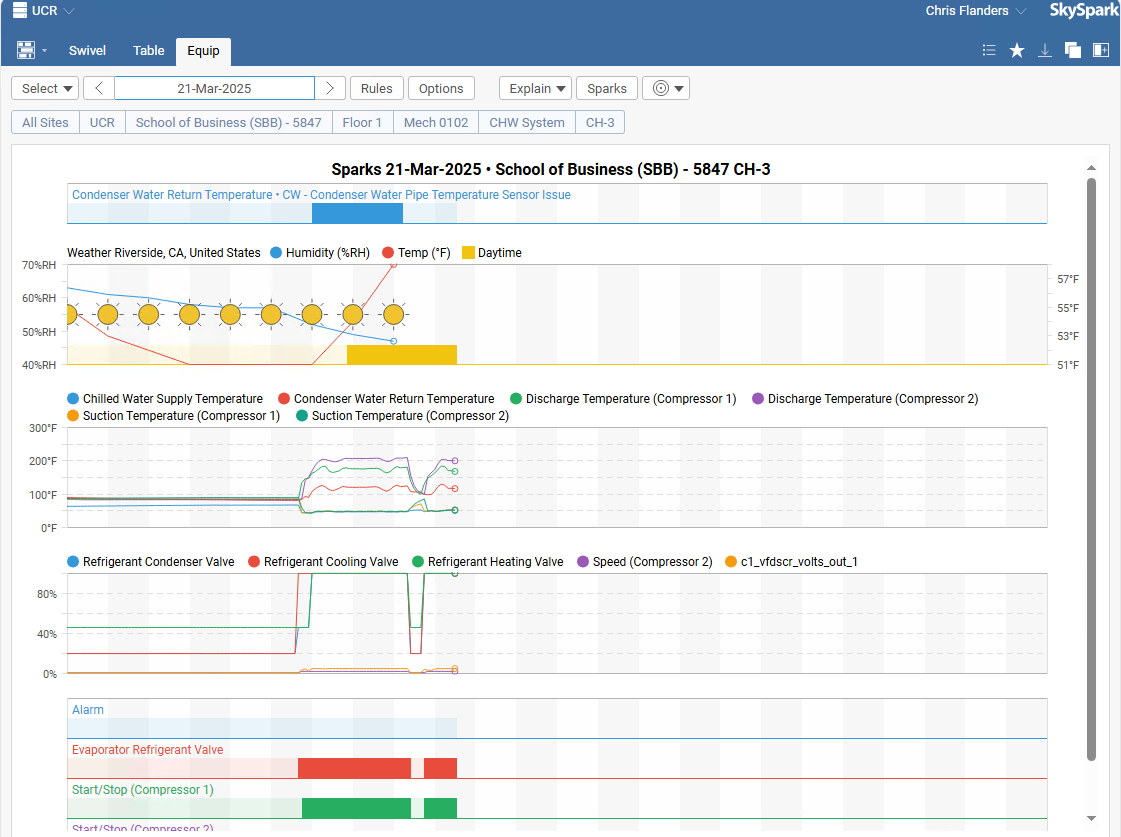The height and width of the screenshot is (837, 1121).
Task: Click the yellow Daytime legend swatch
Action: tap(469, 253)
